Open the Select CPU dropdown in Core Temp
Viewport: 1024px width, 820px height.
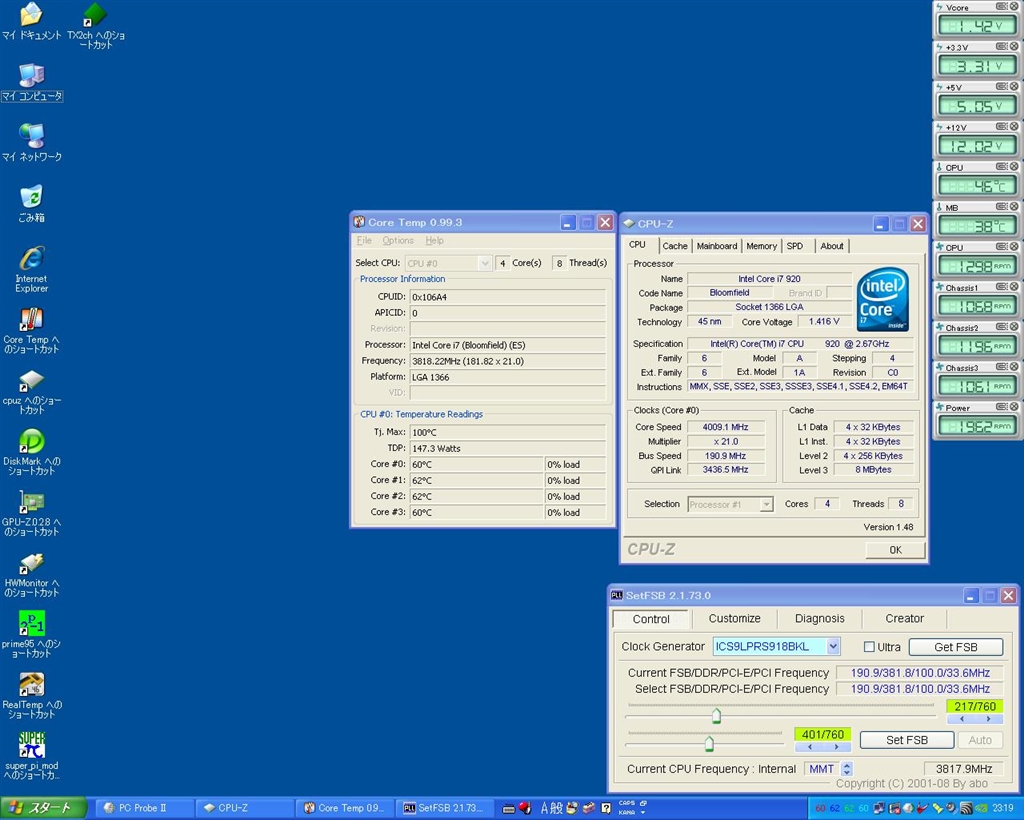[484, 263]
